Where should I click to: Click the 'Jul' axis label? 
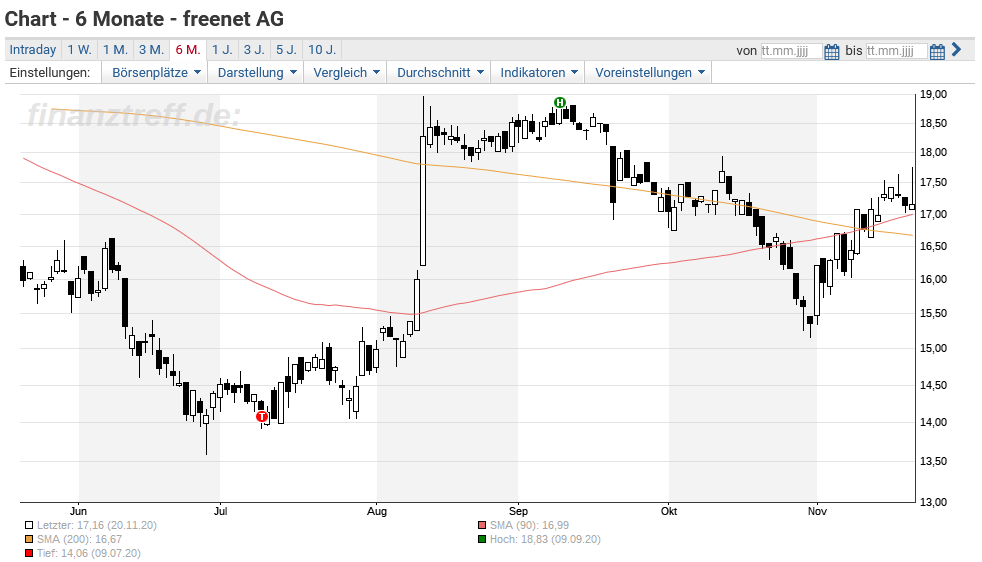[x=220, y=511]
